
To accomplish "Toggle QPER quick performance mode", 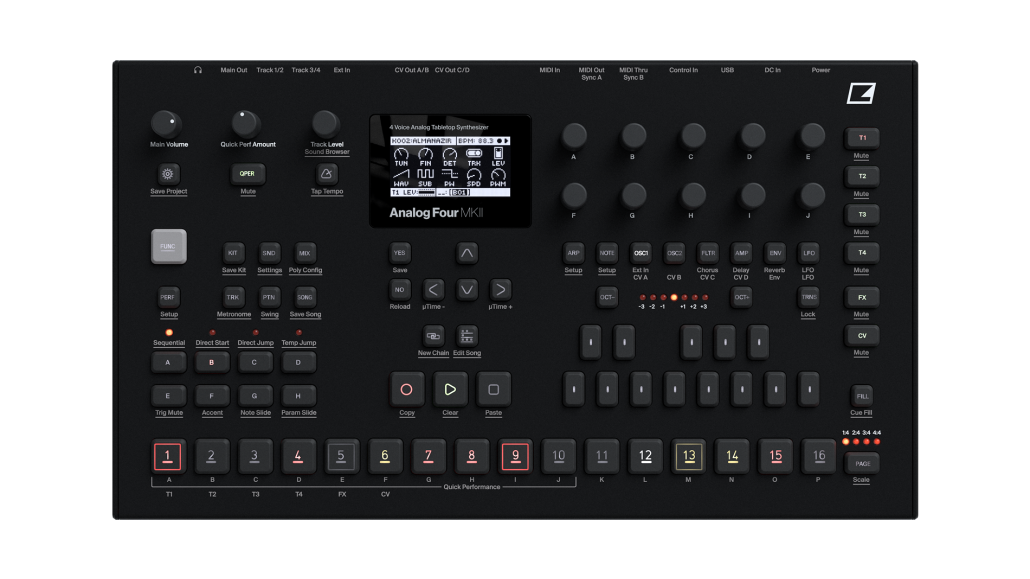I will [247, 174].
